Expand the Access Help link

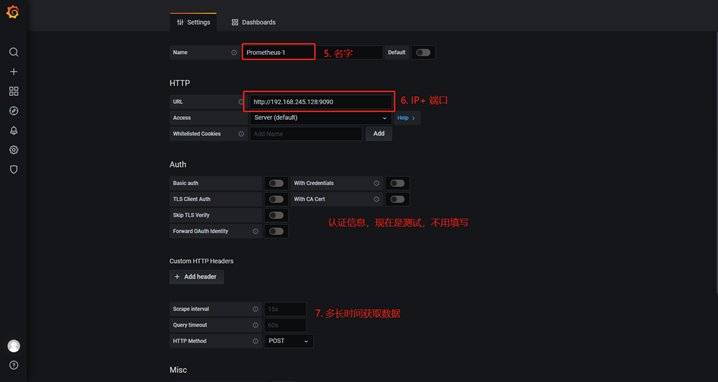pos(407,118)
